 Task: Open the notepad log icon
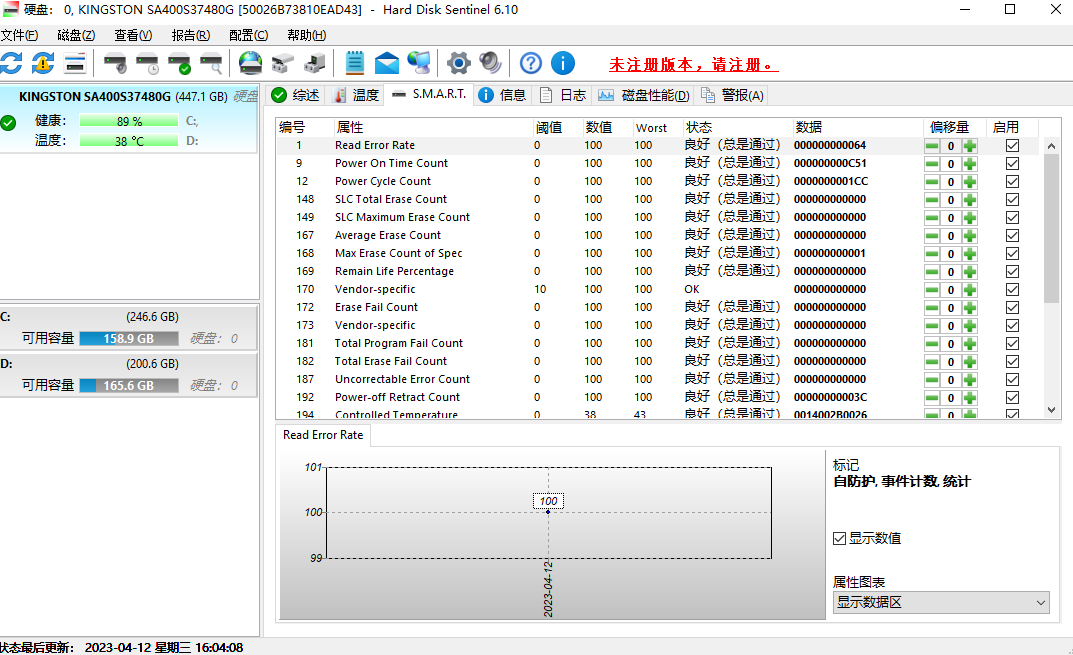pyautogui.click(x=355, y=62)
